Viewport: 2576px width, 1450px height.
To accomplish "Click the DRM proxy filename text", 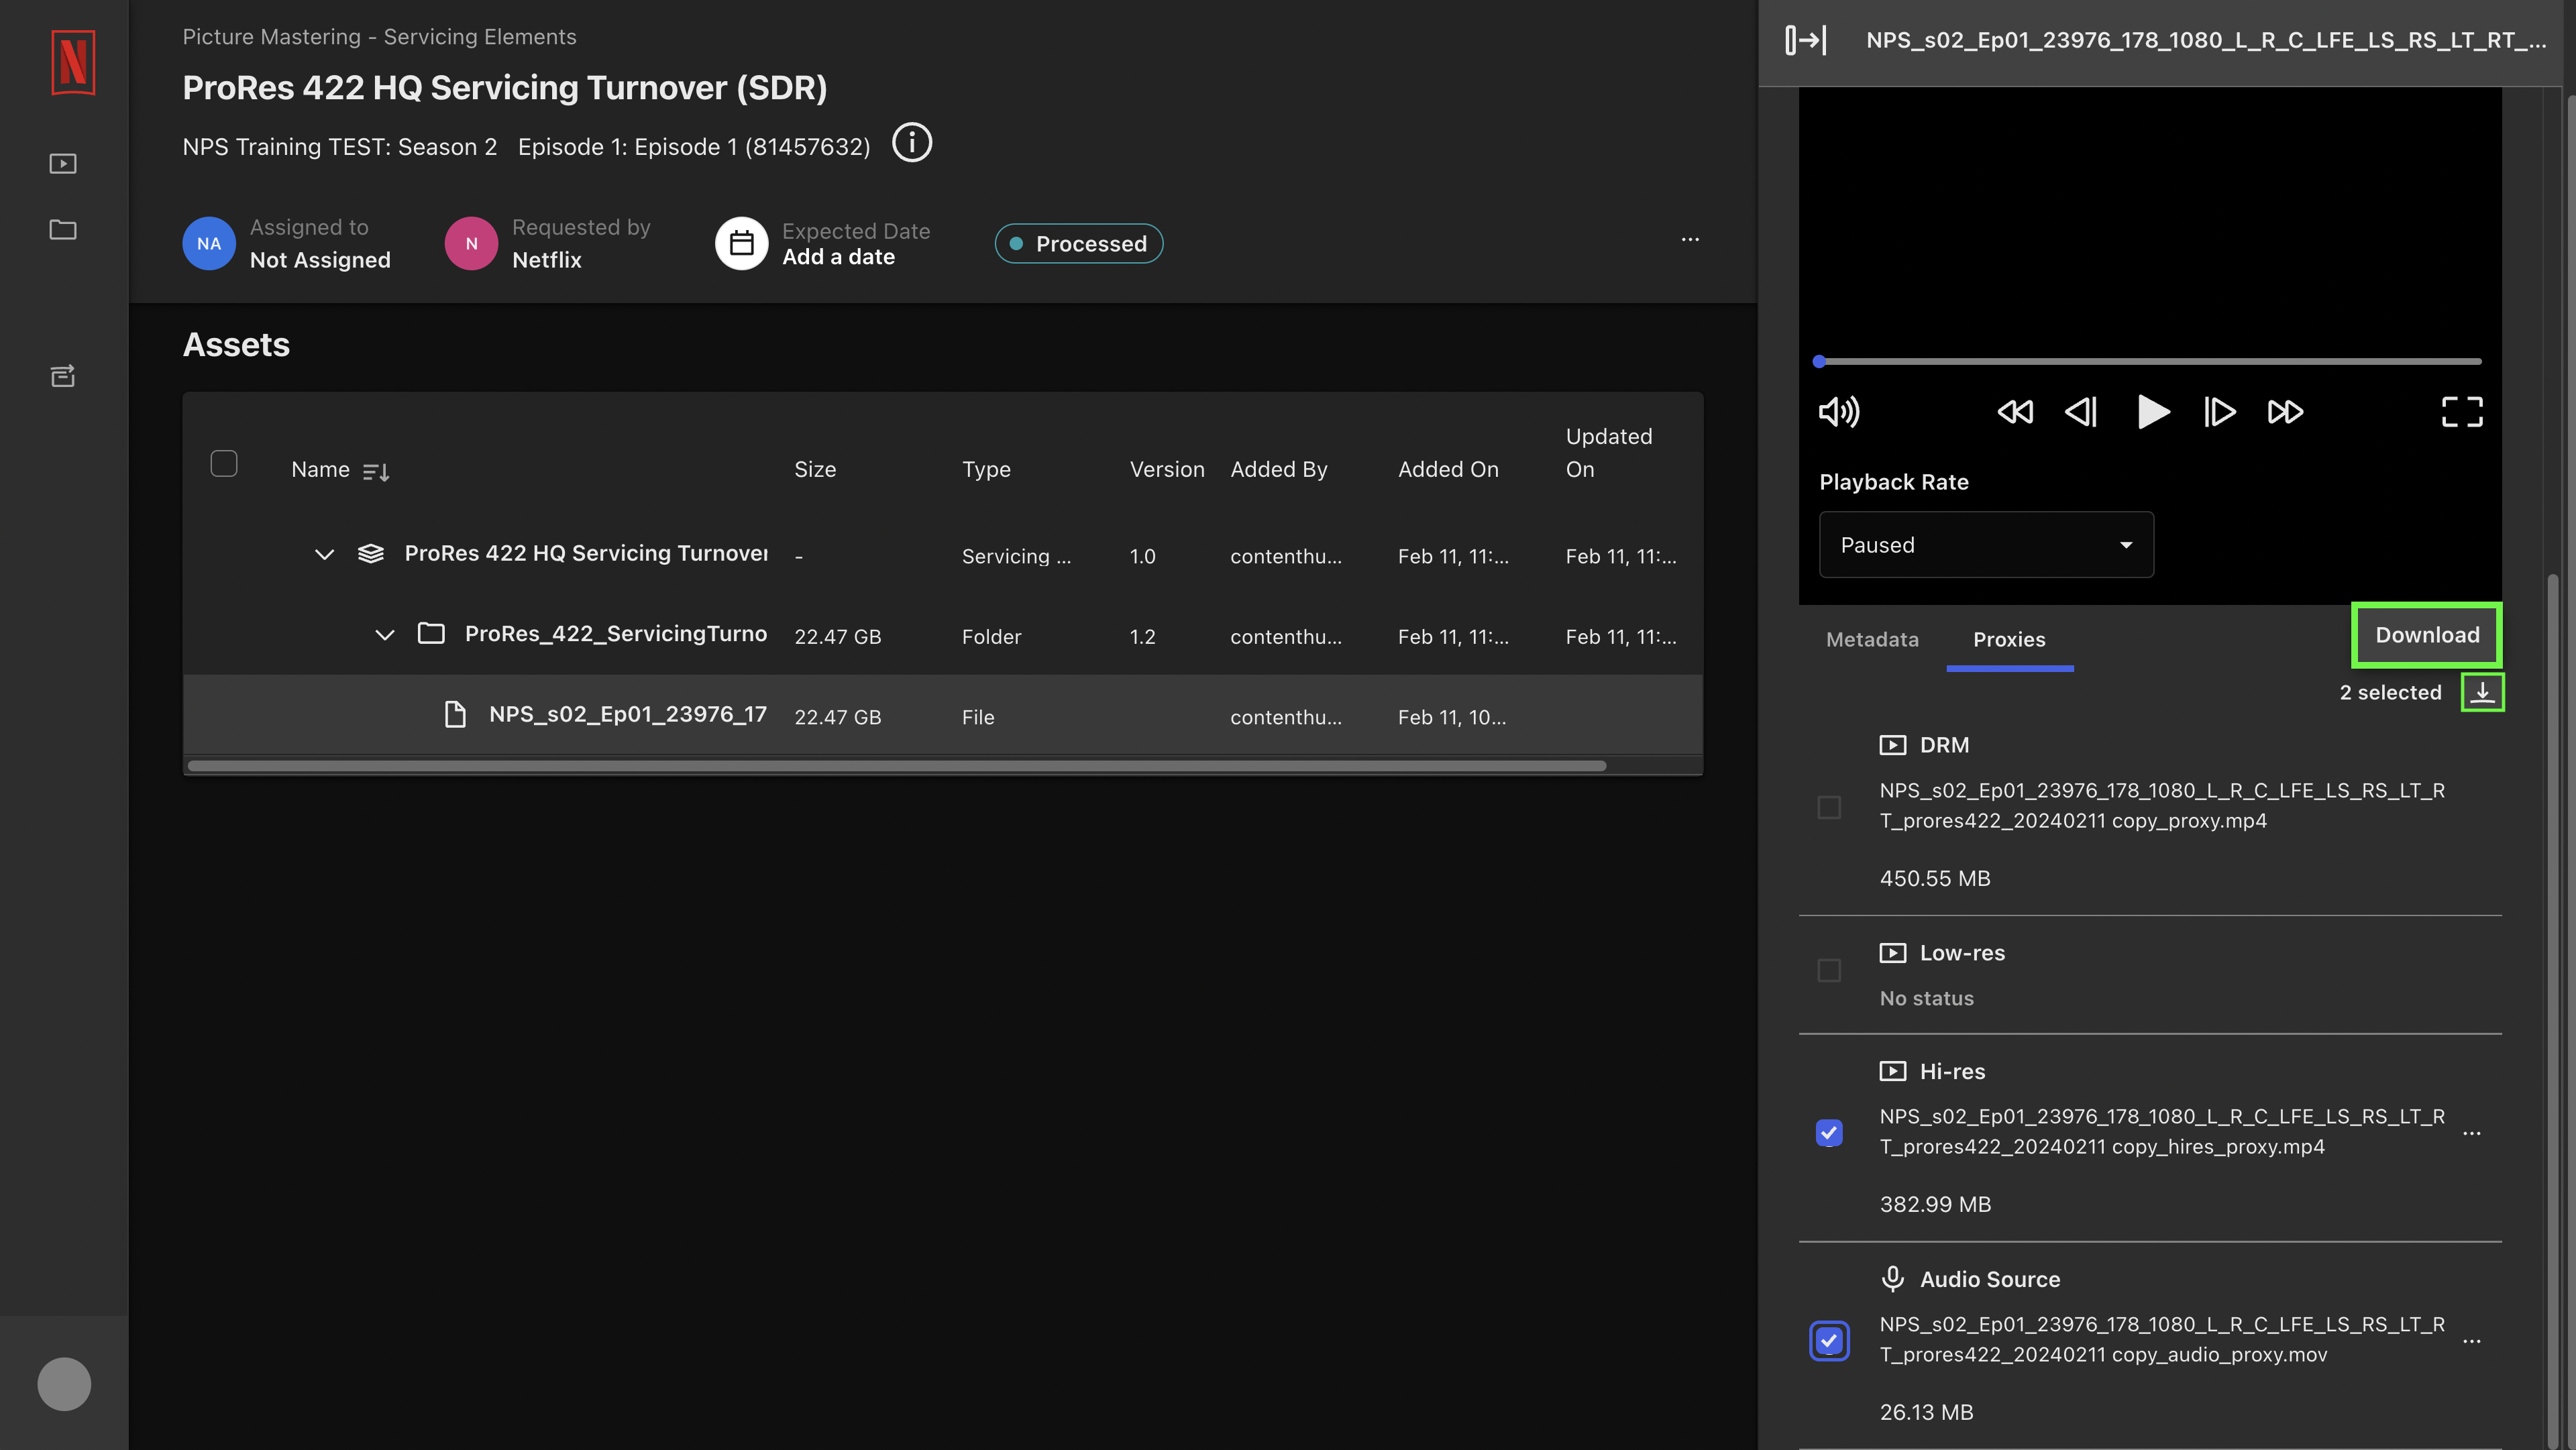I will (2162, 806).
